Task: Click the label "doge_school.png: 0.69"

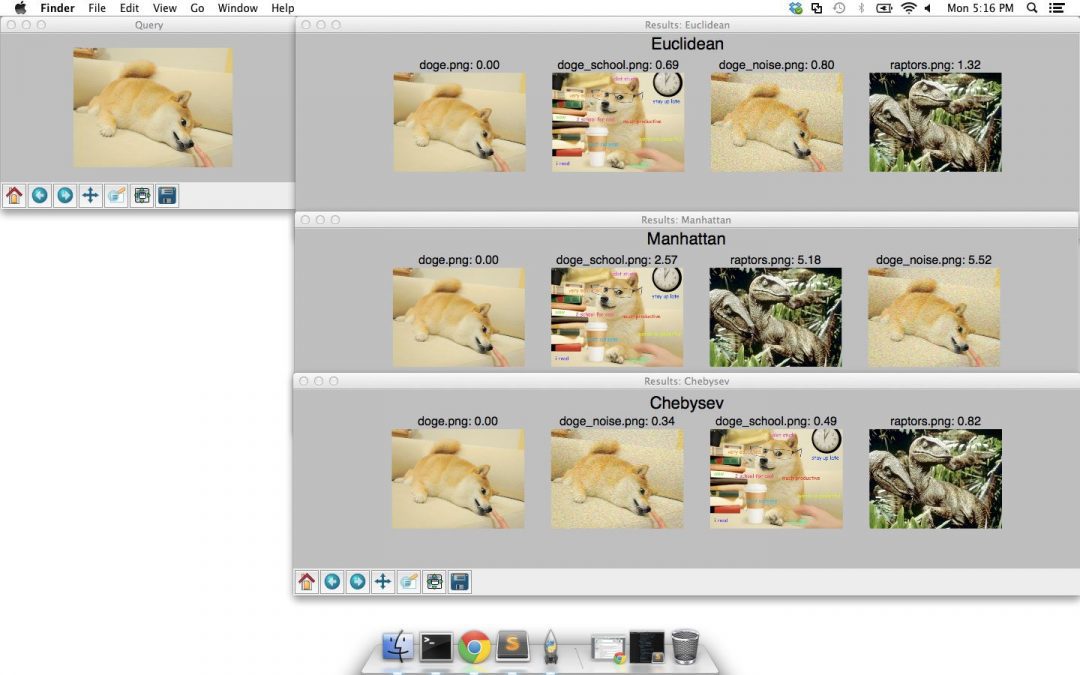Action: [618, 65]
